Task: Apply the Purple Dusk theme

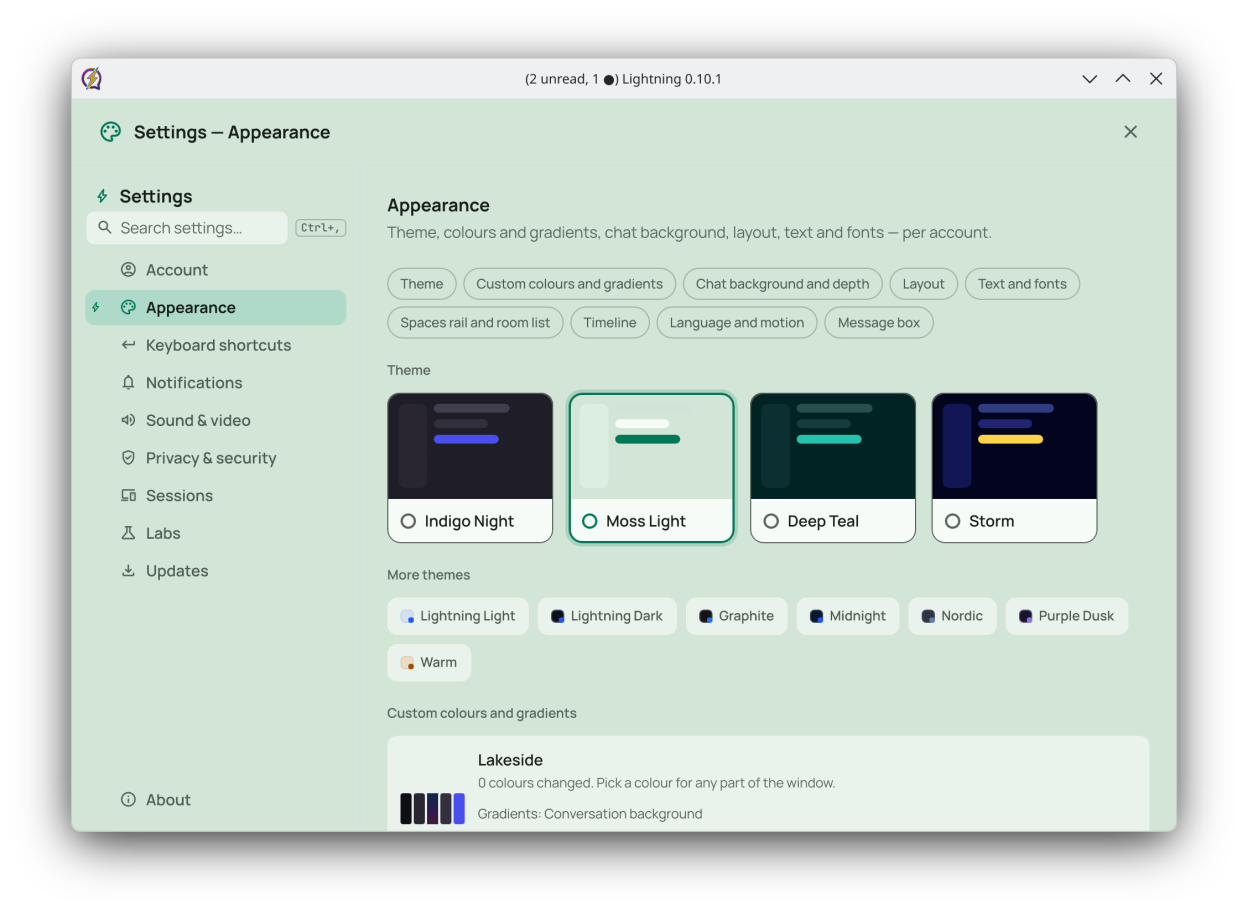Action: coord(1067,616)
